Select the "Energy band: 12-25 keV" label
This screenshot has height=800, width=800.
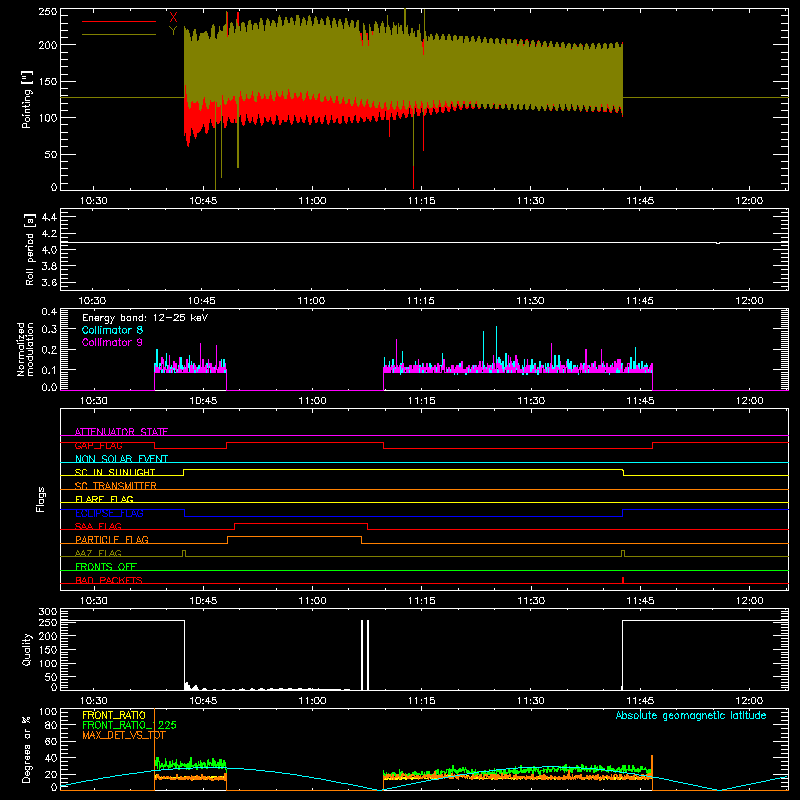click(145, 318)
